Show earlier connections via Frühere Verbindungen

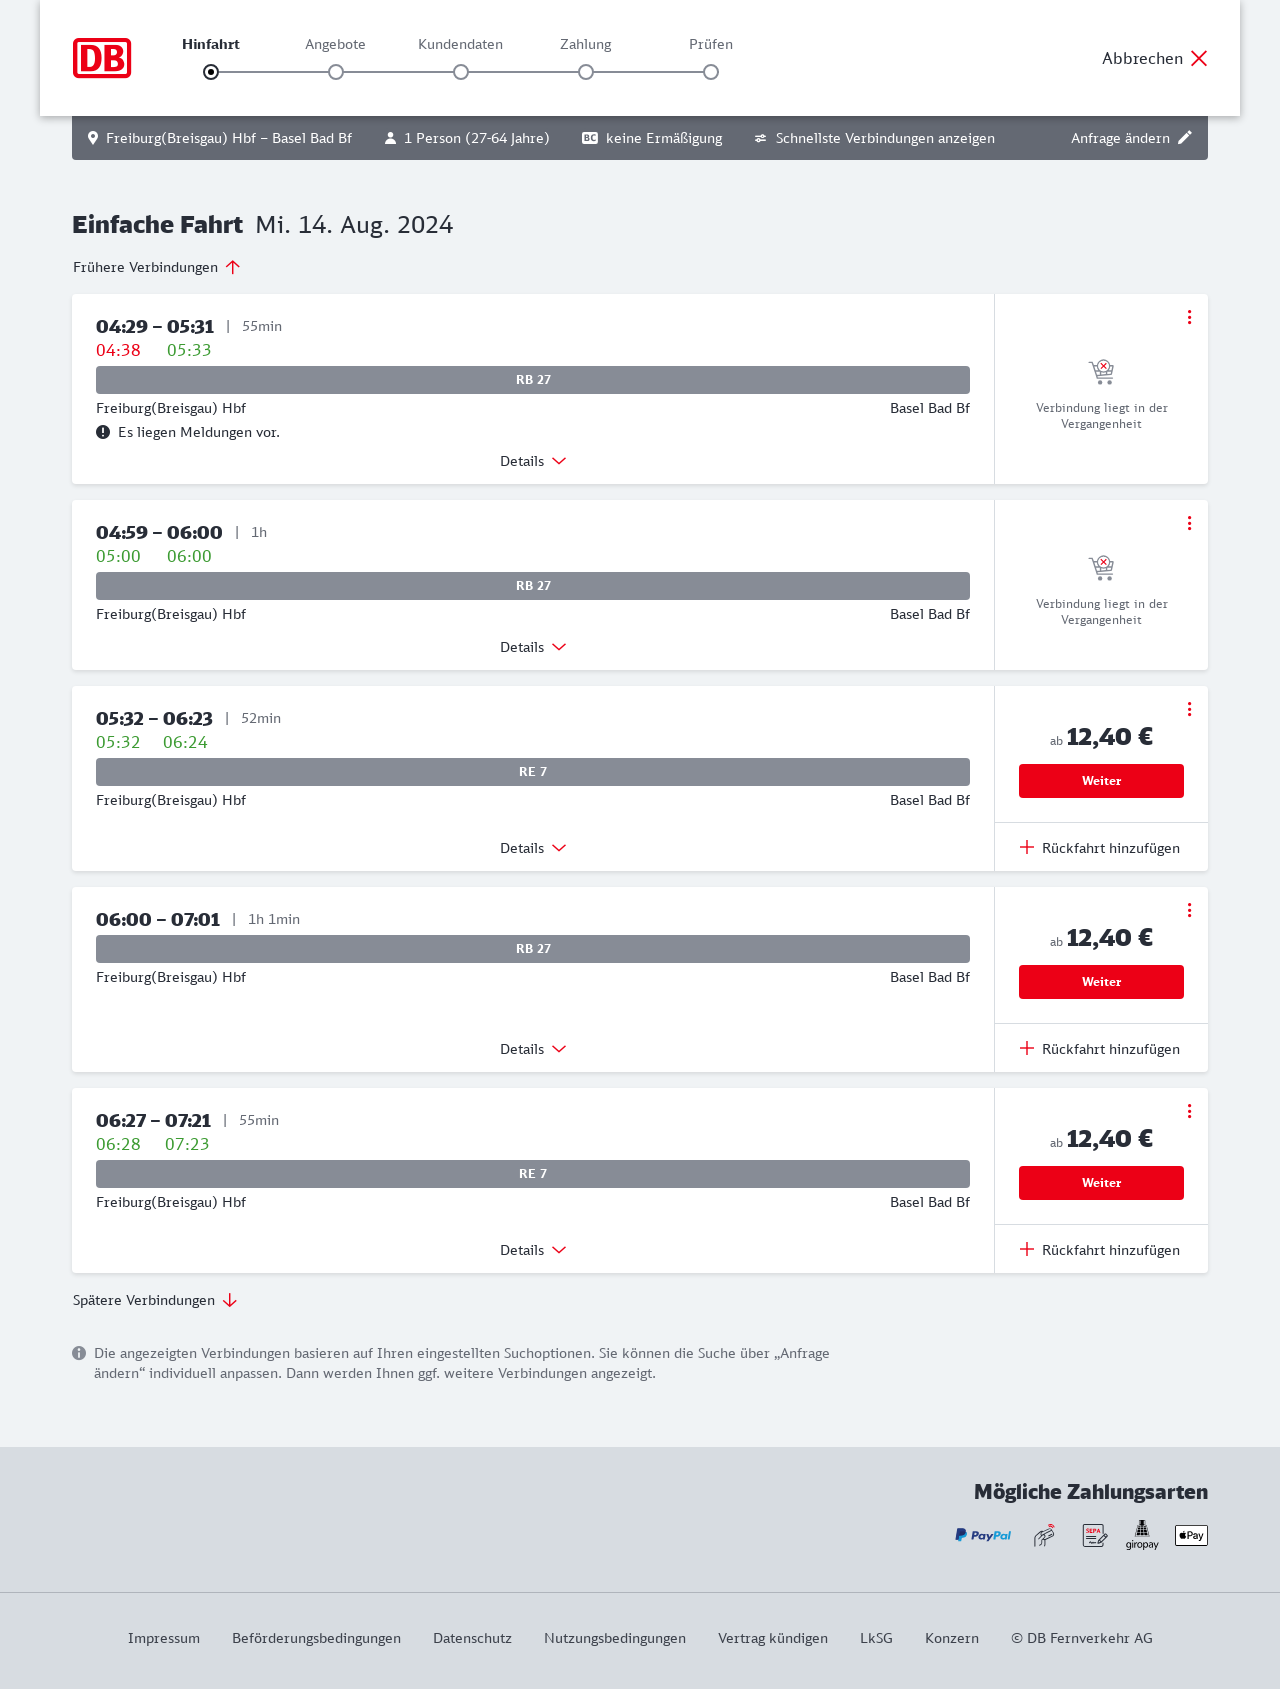(157, 267)
